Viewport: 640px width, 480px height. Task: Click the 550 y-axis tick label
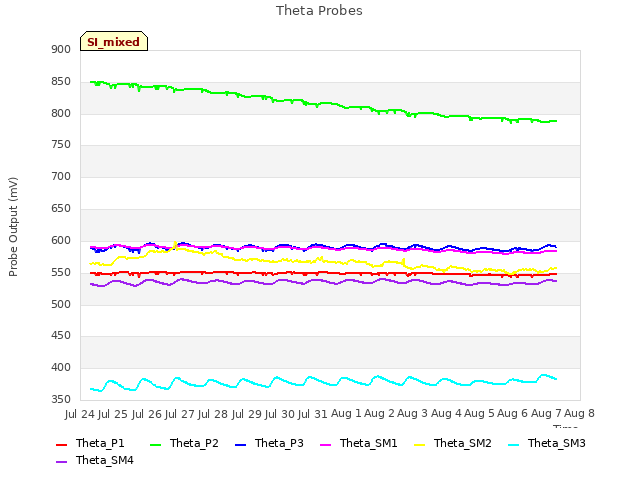[61, 272]
